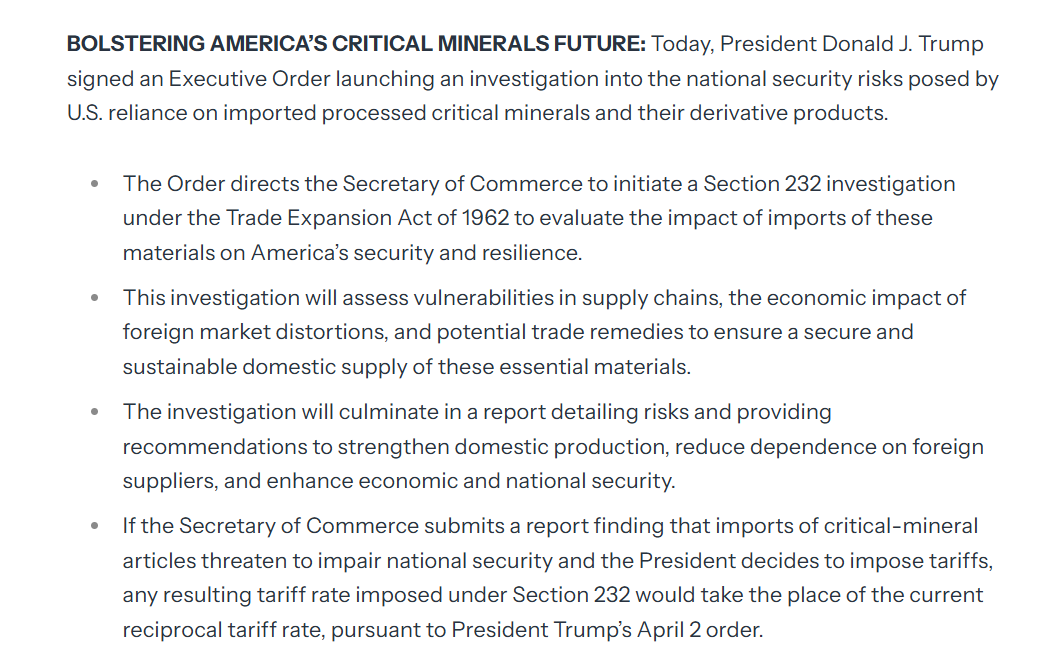Click the second bullet point dot
The width and height of the screenshot is (1039, 664).
(95, 298)
